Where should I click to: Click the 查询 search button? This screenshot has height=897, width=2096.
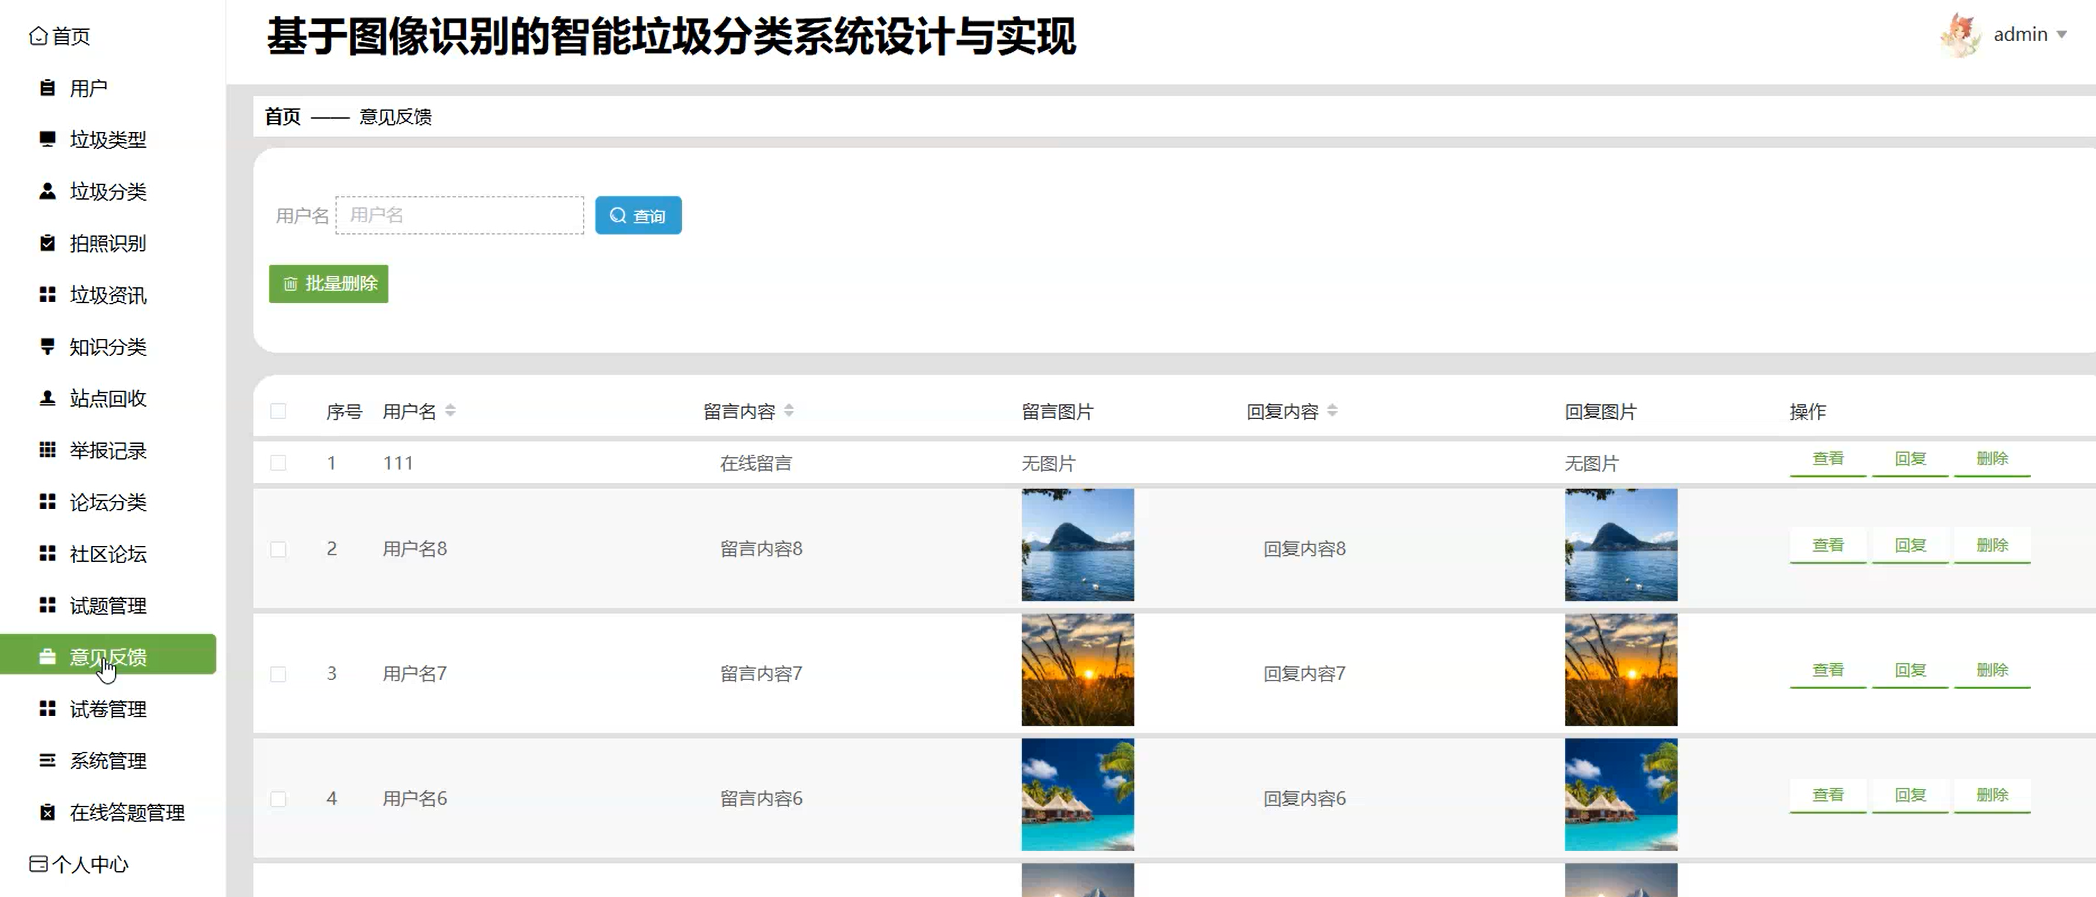[x=638, y=215]
